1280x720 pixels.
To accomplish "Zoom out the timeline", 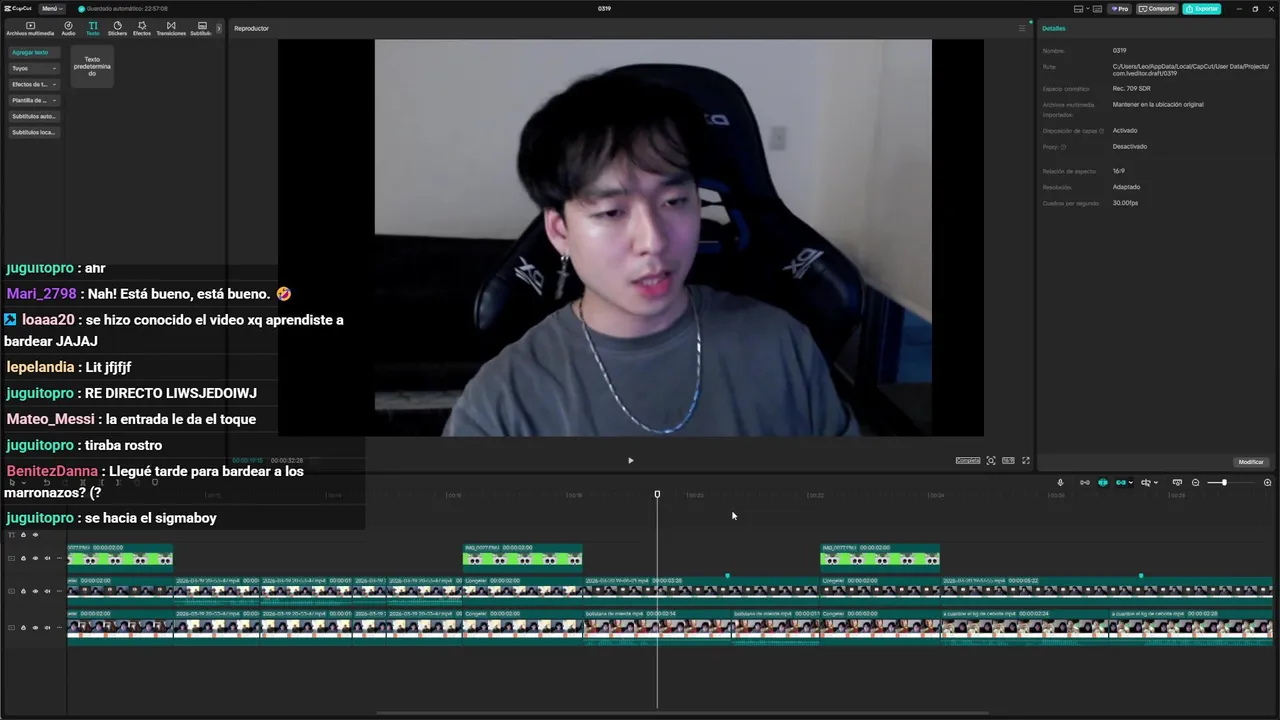I will tap(1195, 482).
